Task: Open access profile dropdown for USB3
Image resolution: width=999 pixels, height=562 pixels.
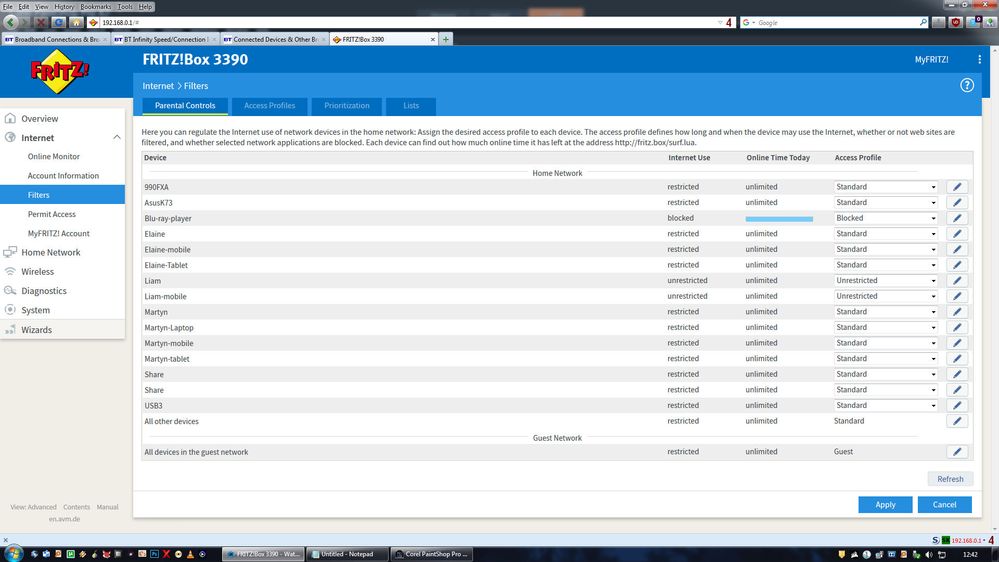Action: [x=886, y=405]
